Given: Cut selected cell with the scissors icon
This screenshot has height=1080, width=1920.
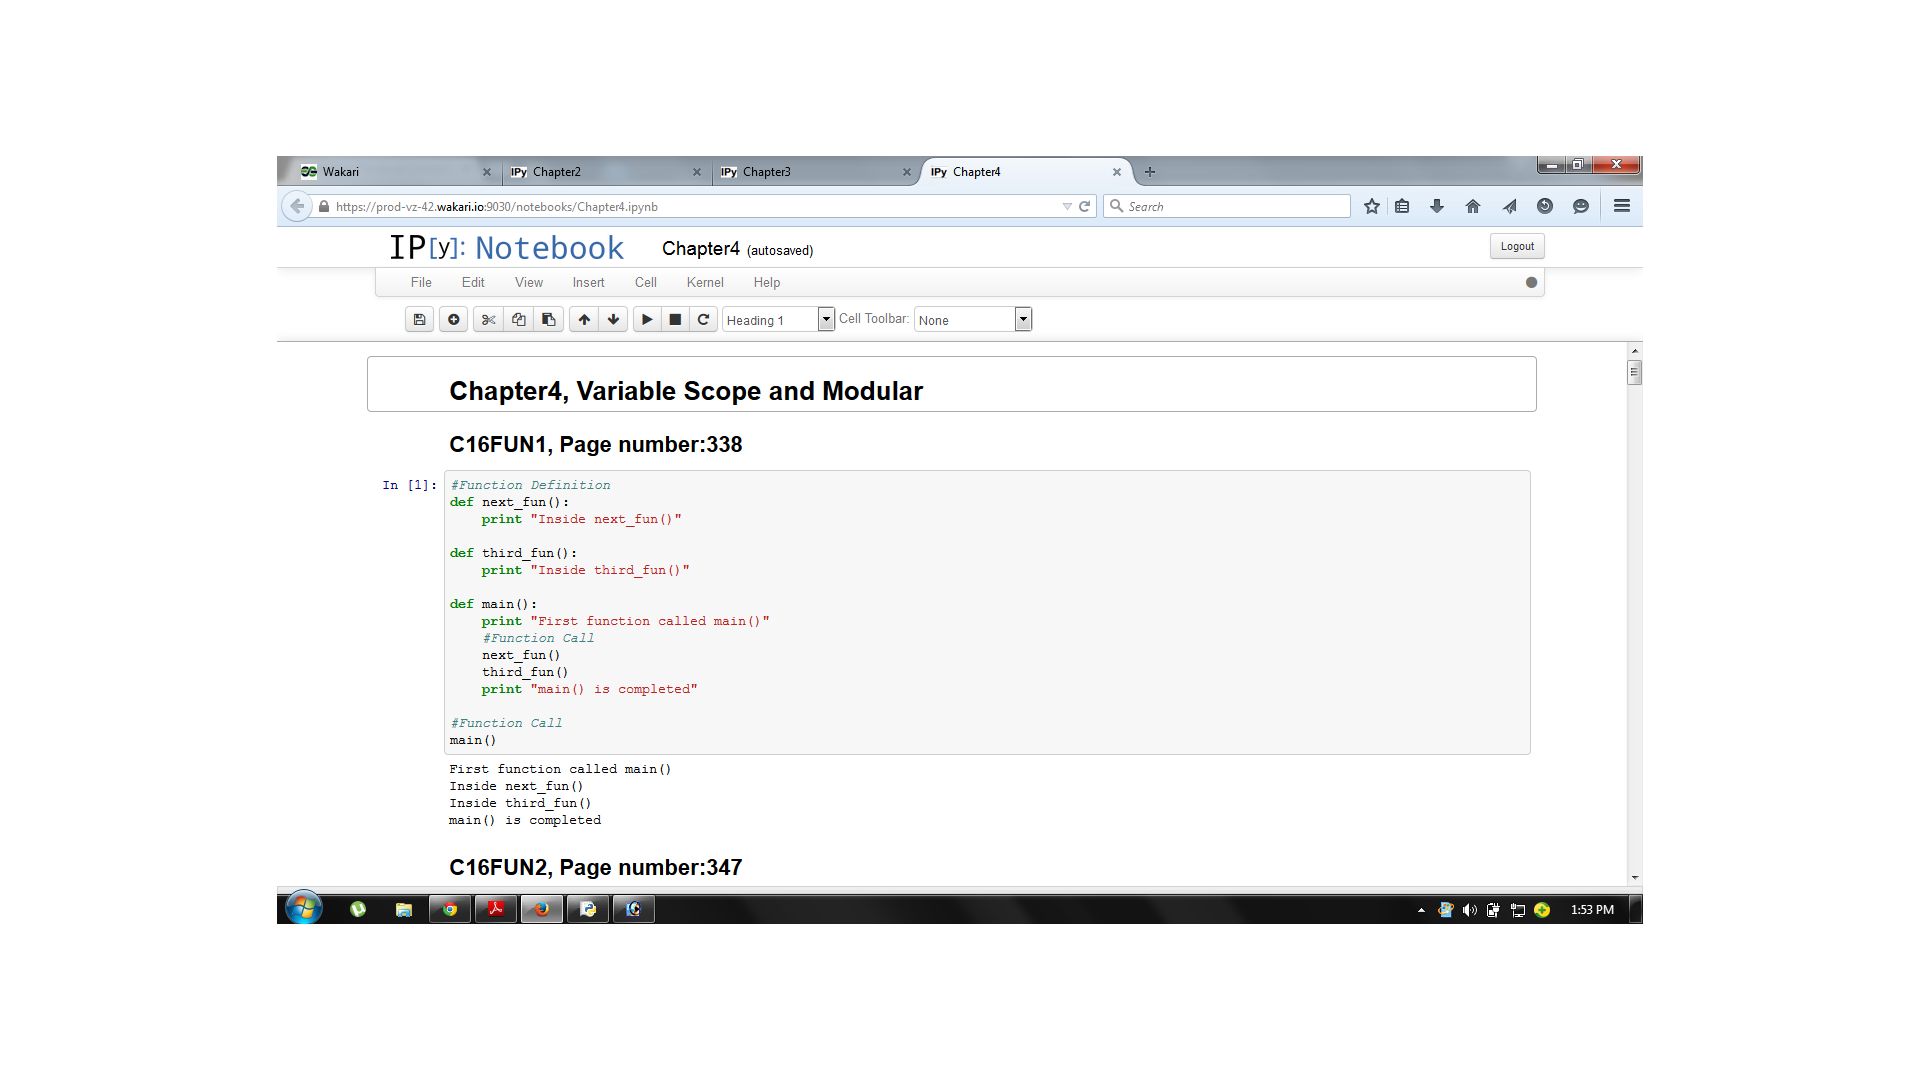Looking at the screenshot, I should (488, 319).
